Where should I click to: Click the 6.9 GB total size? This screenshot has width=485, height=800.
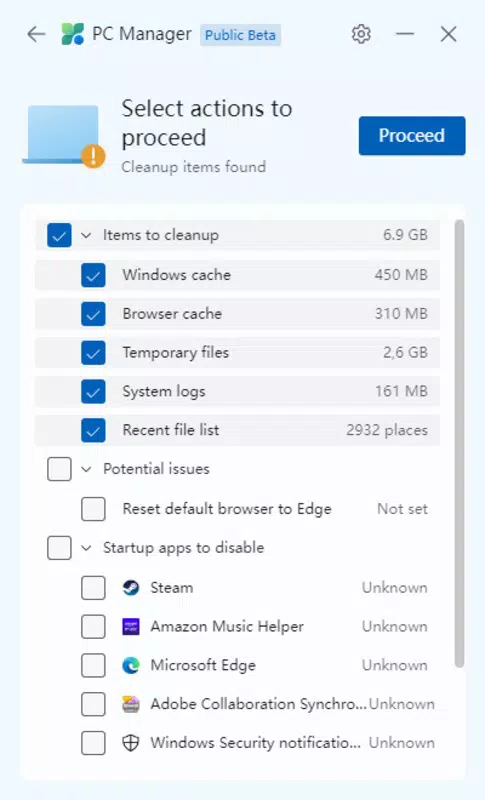[x=405, y=235]
